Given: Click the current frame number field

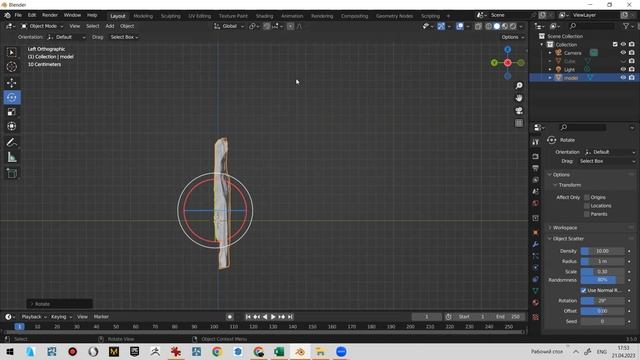Looking at the screenshot, I should pyautogui.click(x=427, y=317).
